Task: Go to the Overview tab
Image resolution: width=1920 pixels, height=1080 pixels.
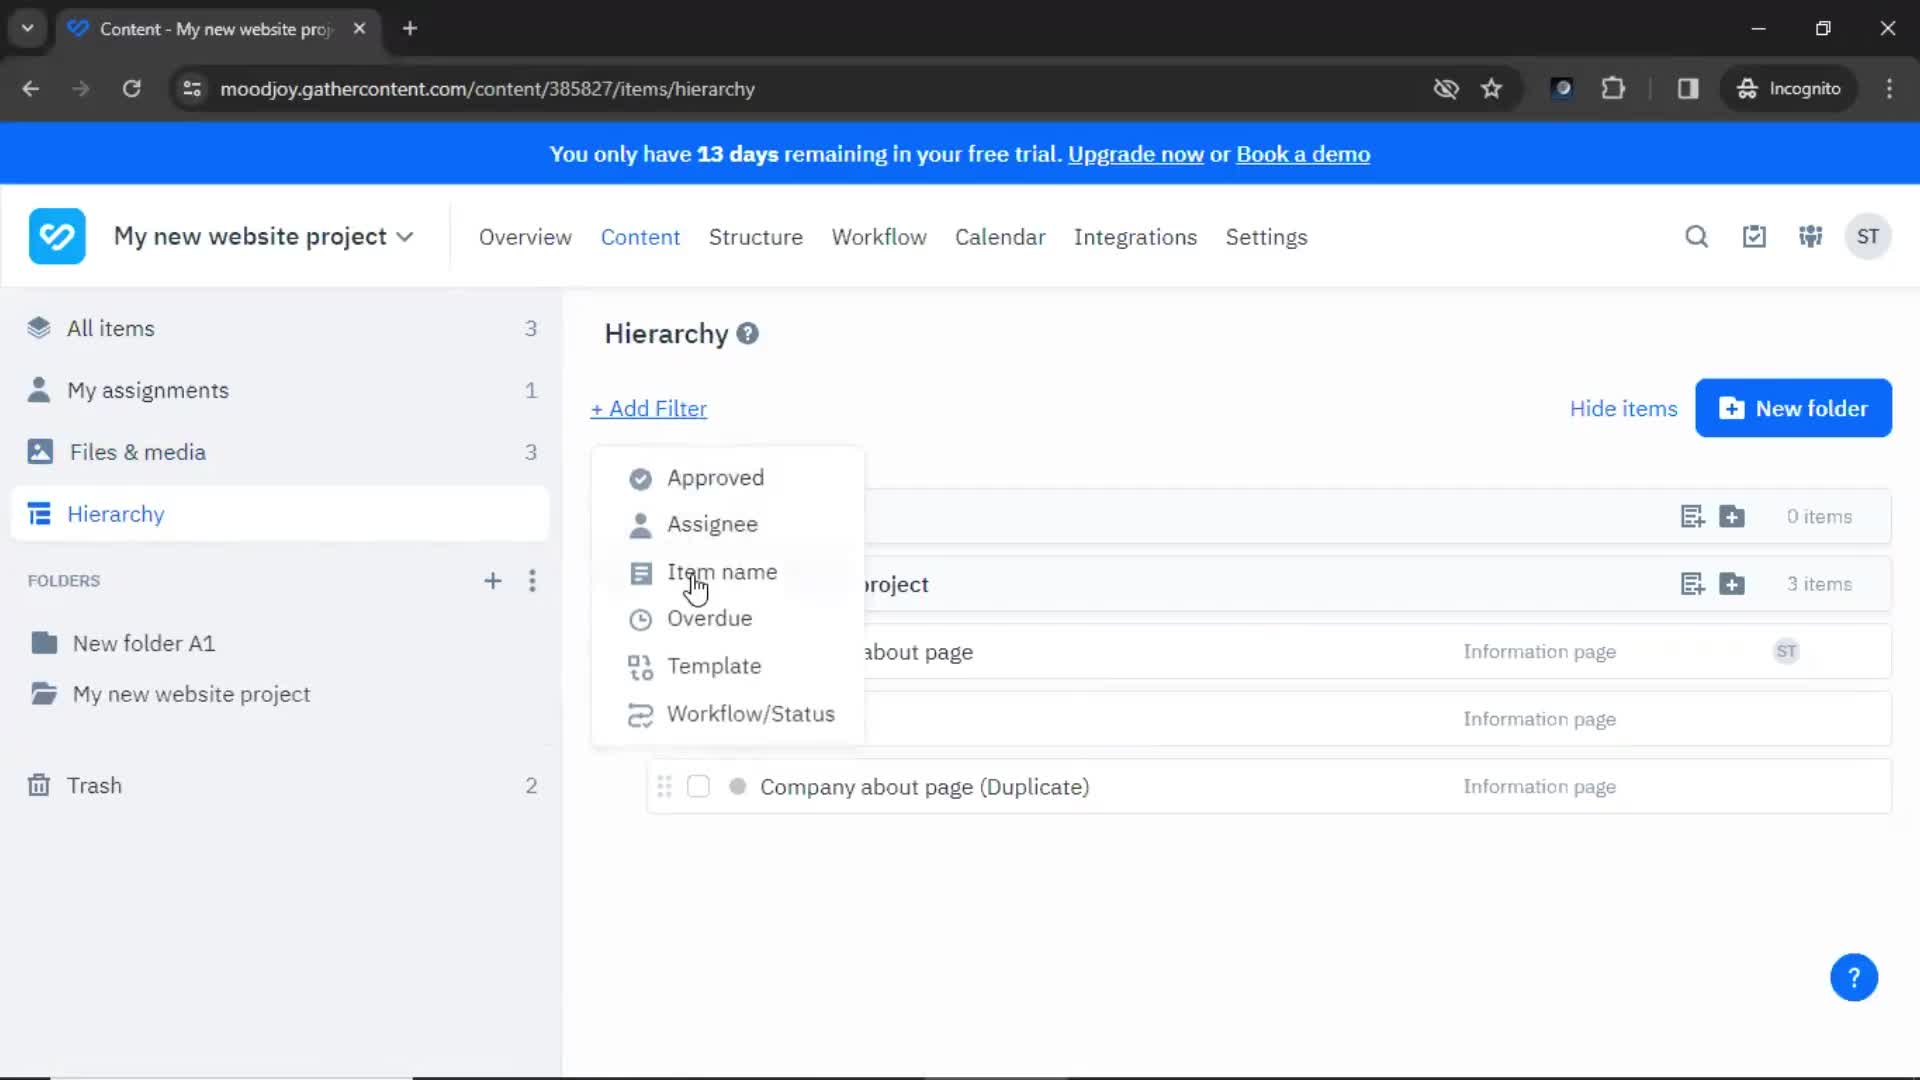Action: (x=525, y=238)
